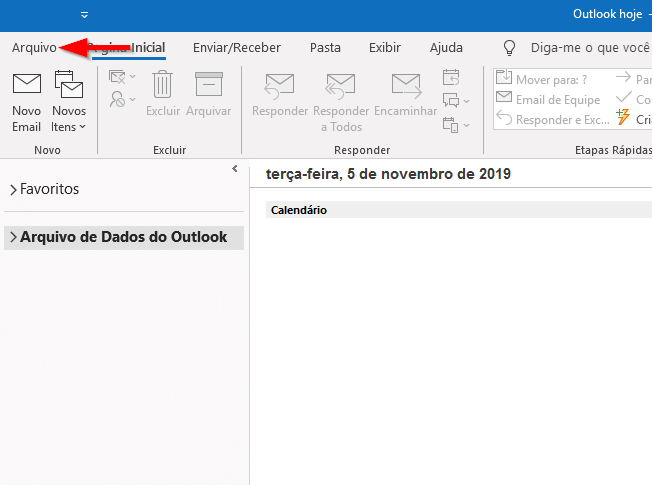The height and width of the screenshot is (486, 653).
Task: Click Responder a Todos icon
Action: 341,87
